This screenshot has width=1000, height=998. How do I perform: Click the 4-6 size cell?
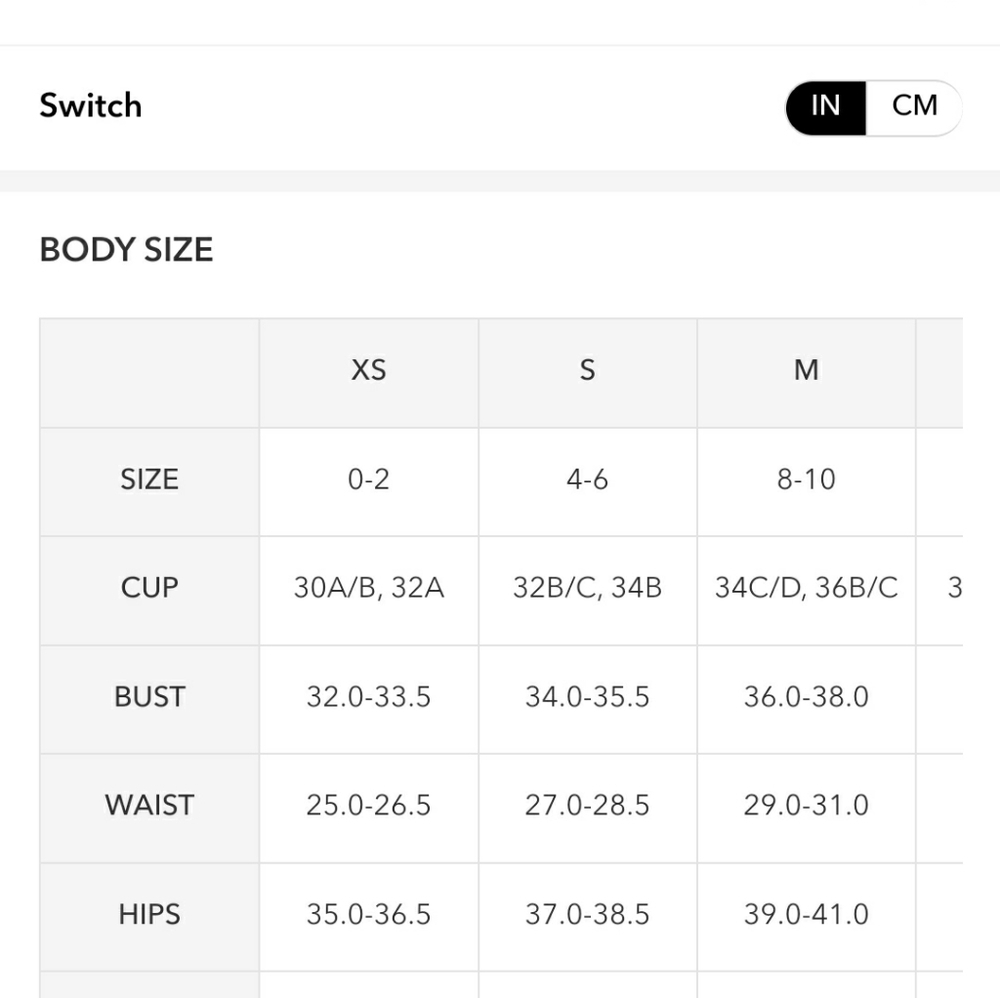pos(587,482)
